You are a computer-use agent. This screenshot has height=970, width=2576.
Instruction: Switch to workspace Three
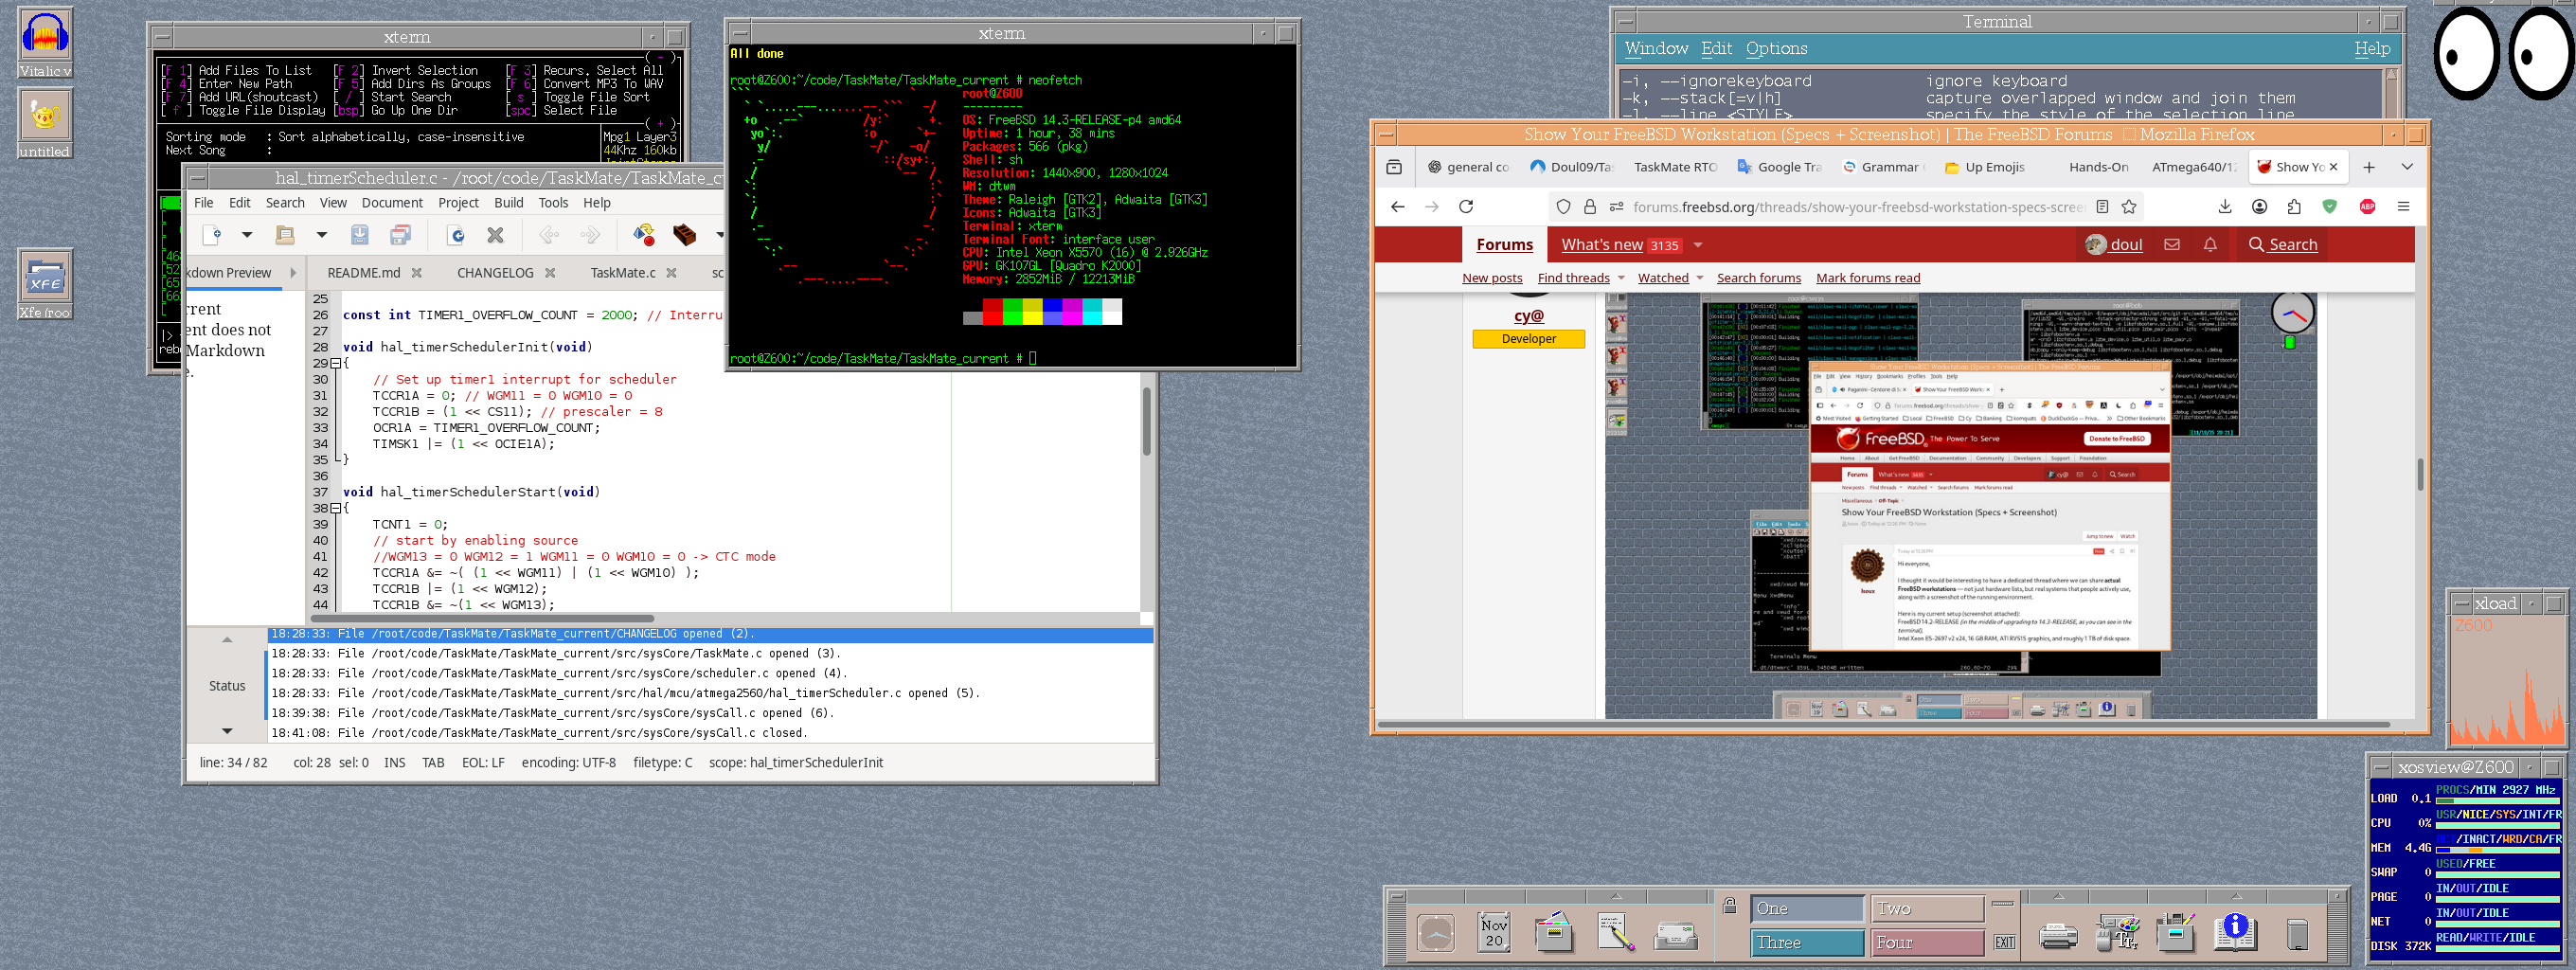pos(1806,942)
